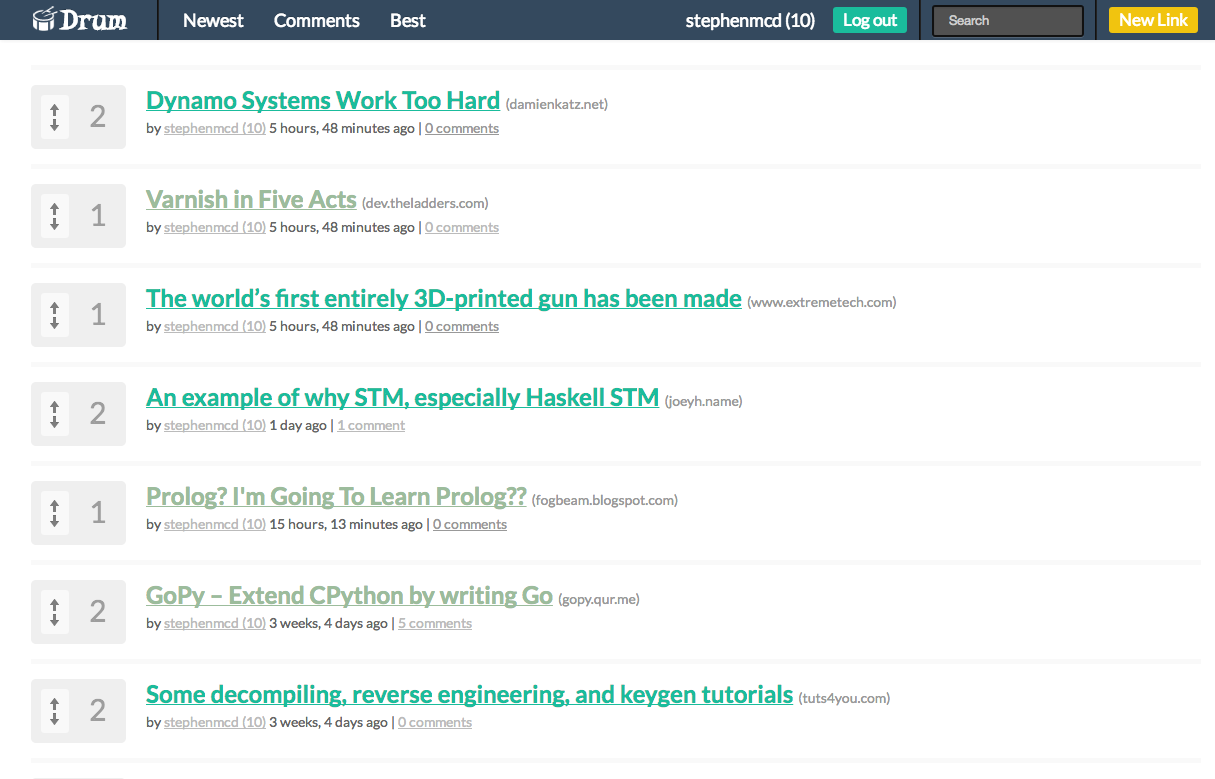Click the New Link button
Viewport: 1215px width, 779px height.
tap(1153, 20)
